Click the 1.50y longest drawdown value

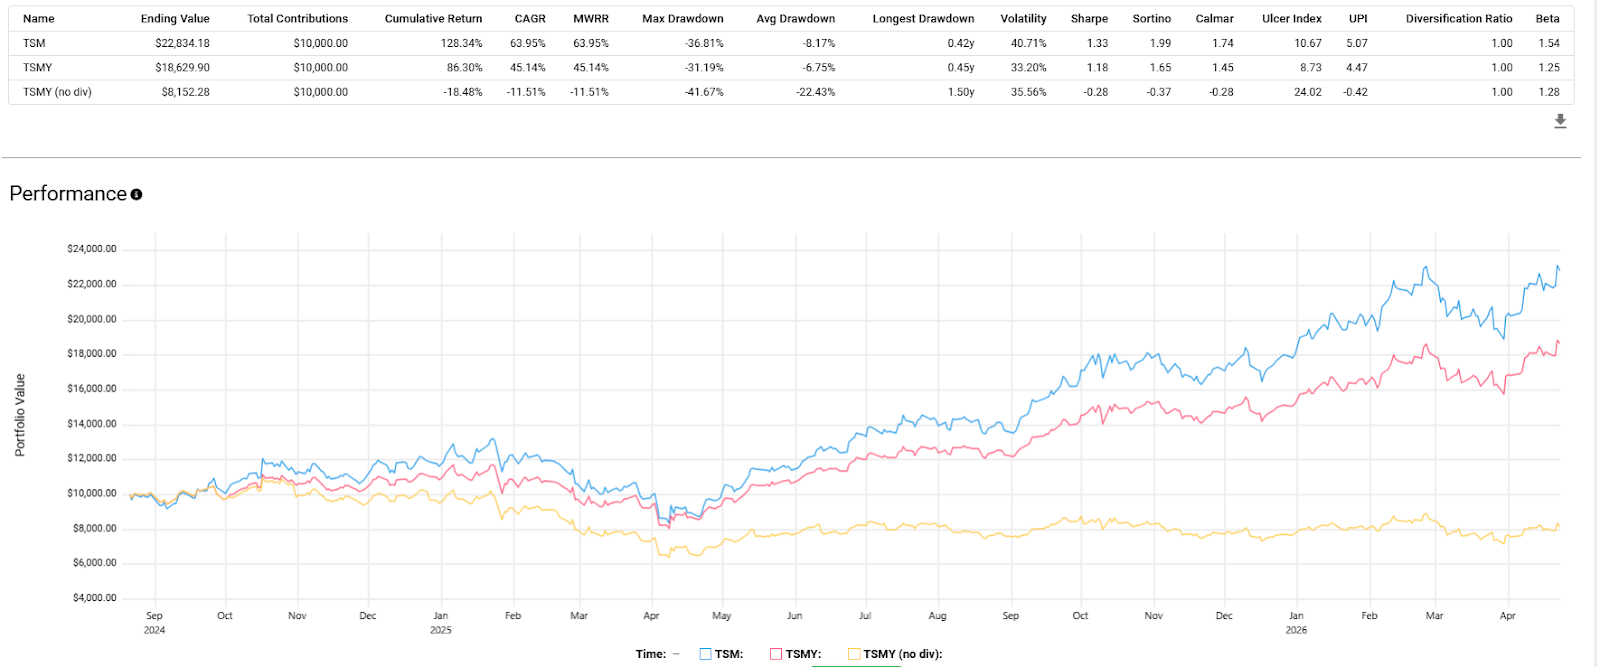click(x=961, y=92)
